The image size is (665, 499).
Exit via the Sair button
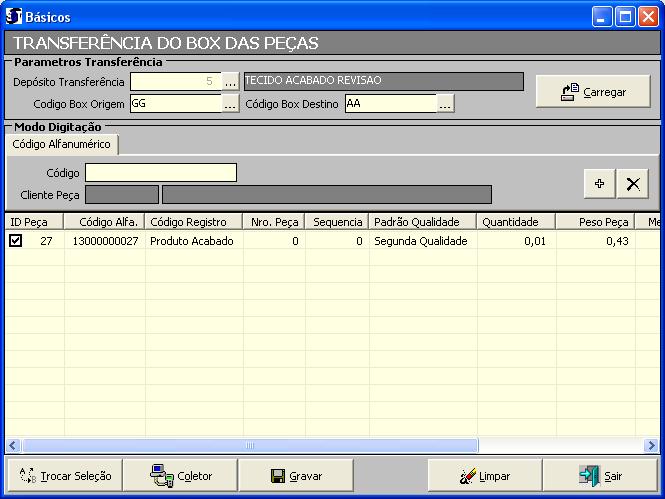(600, 476)
